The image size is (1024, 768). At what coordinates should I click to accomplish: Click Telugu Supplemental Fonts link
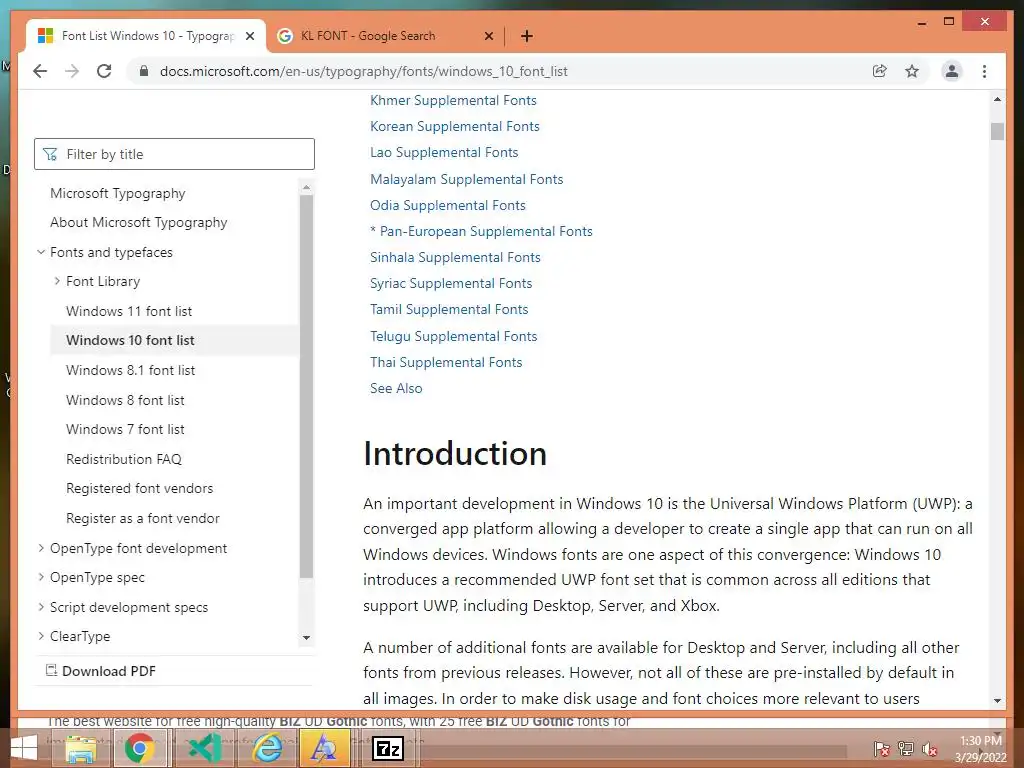pos(453,336)
